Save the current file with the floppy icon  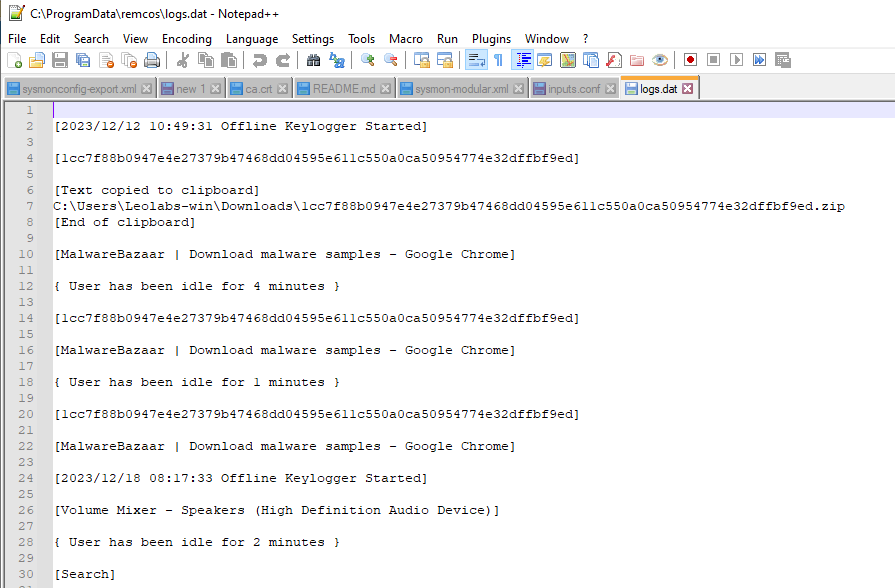(x=60, y=60)
